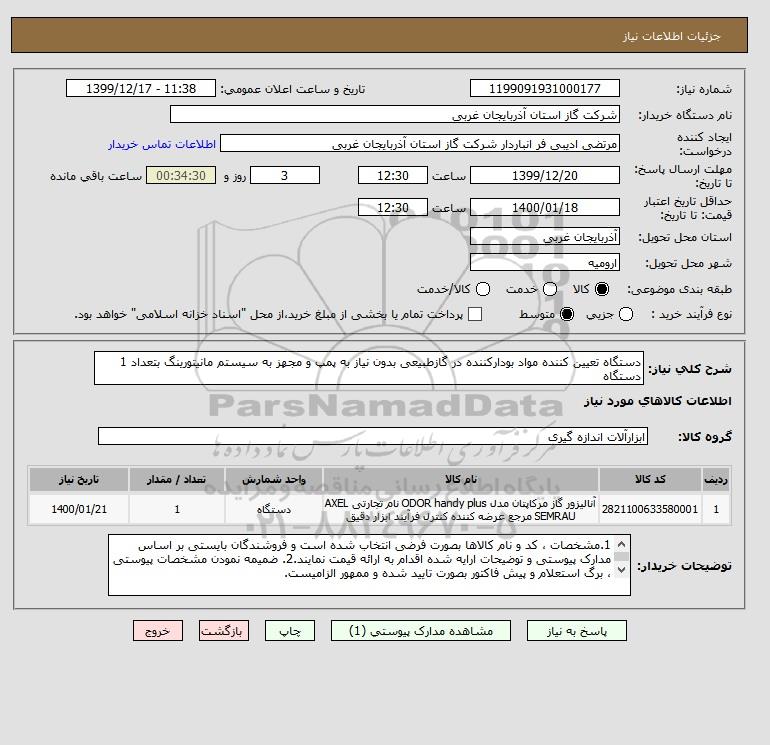Click the ردیف column header
Image resolution: width=770 pixels, height=745 pixels.
(x=715, y=479)
